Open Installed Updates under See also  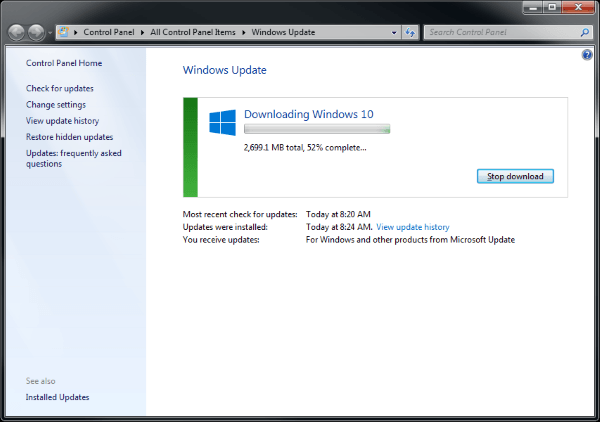pos(57,397)
